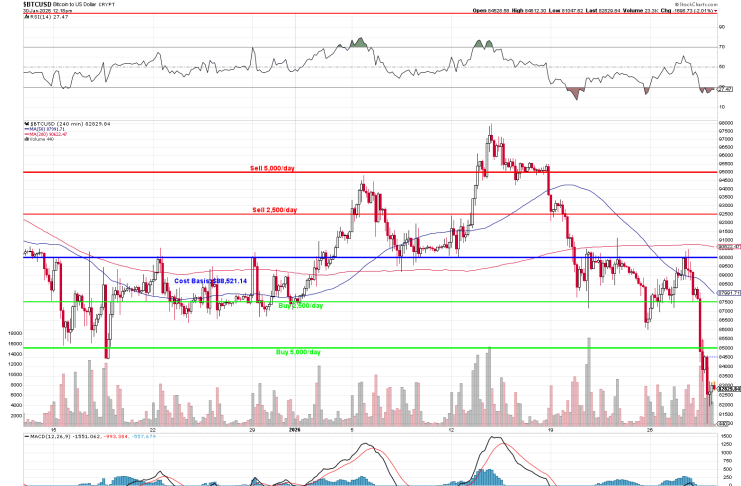Click the RSI(14) indicator legend icon
This screenshot has height=486, width=741.
point(26,18)
